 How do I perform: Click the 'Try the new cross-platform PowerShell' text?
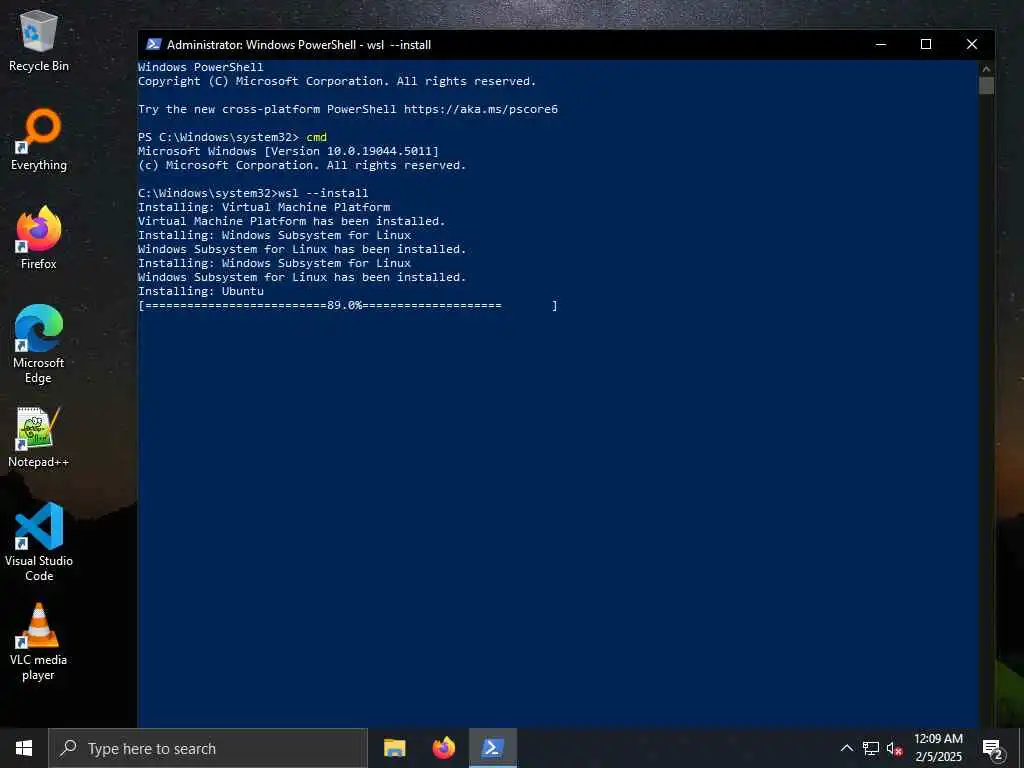point(267,109)
